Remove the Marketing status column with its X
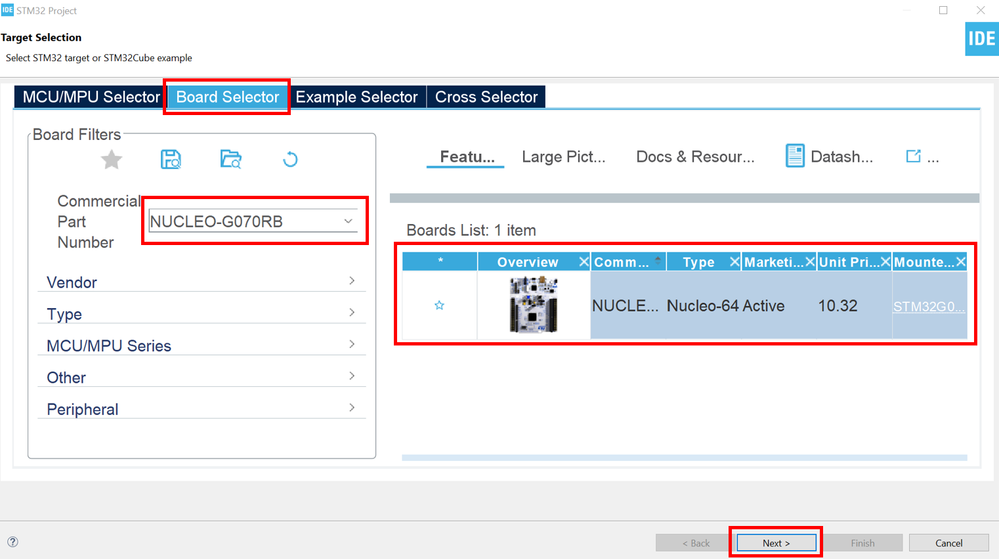 tap(810, 262)
